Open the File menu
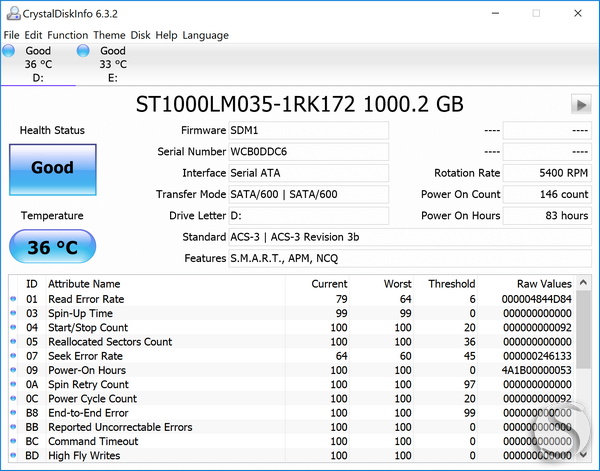600x471 pixels. [x=11, y=35]
